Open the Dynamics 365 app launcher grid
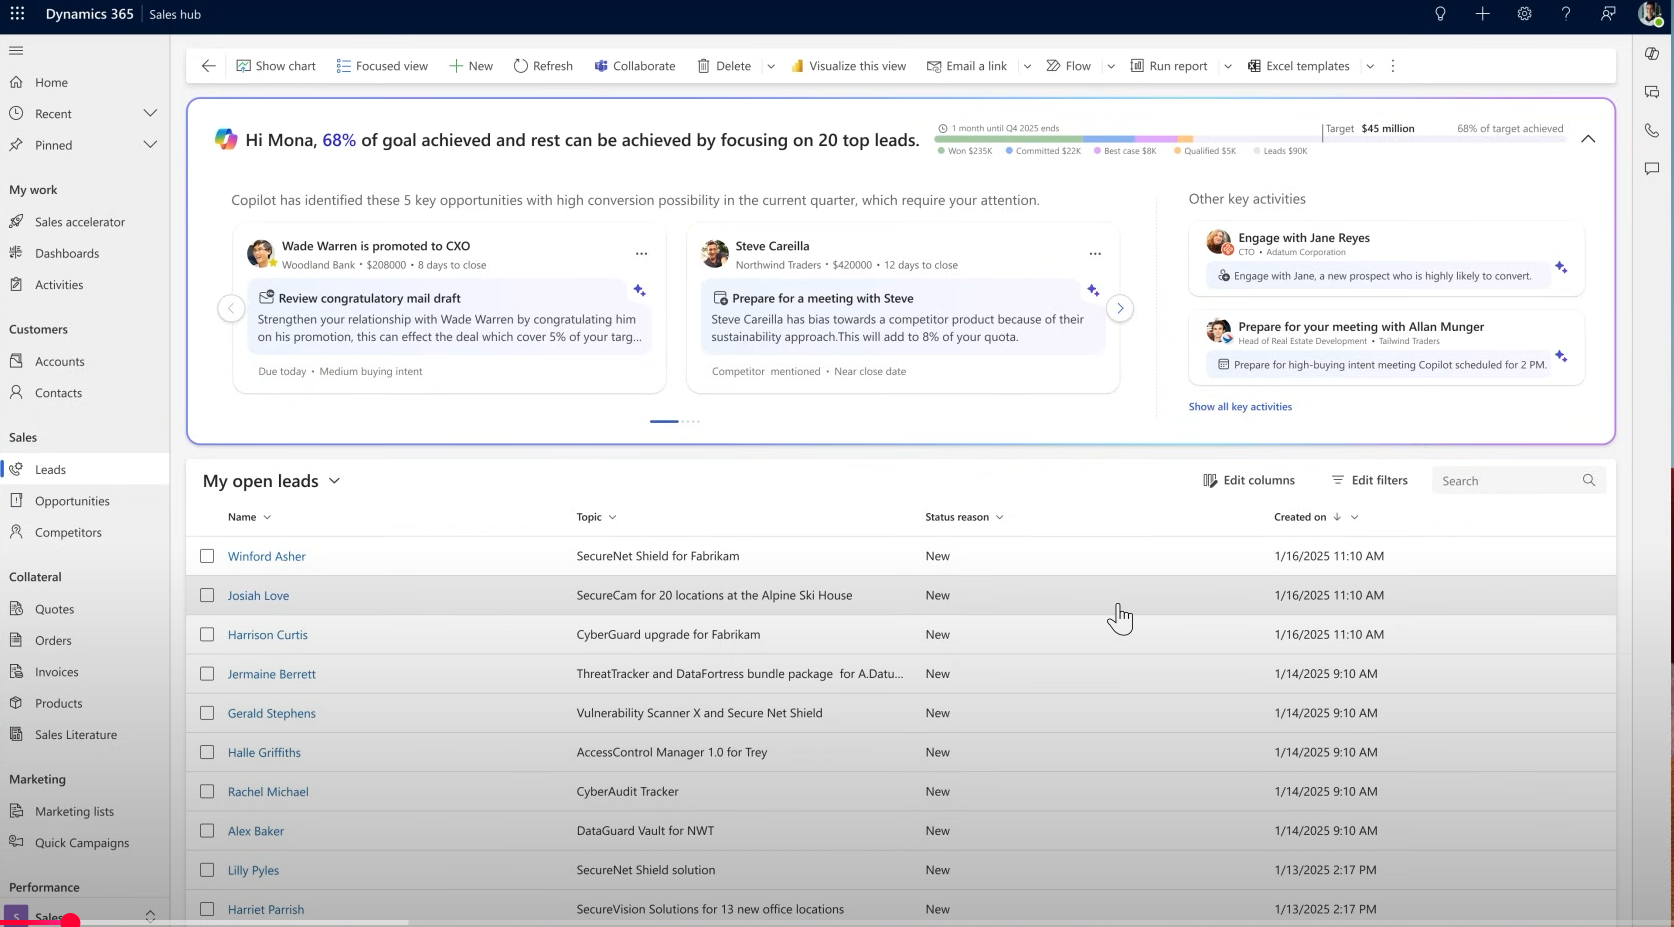Viewport: 1674px width, 927px height. click(17, 14)
